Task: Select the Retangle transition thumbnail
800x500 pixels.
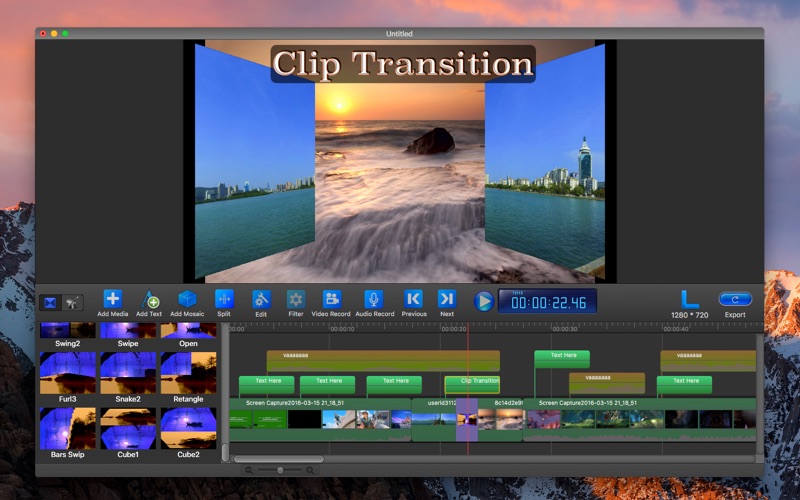Action: coord(188,373)
